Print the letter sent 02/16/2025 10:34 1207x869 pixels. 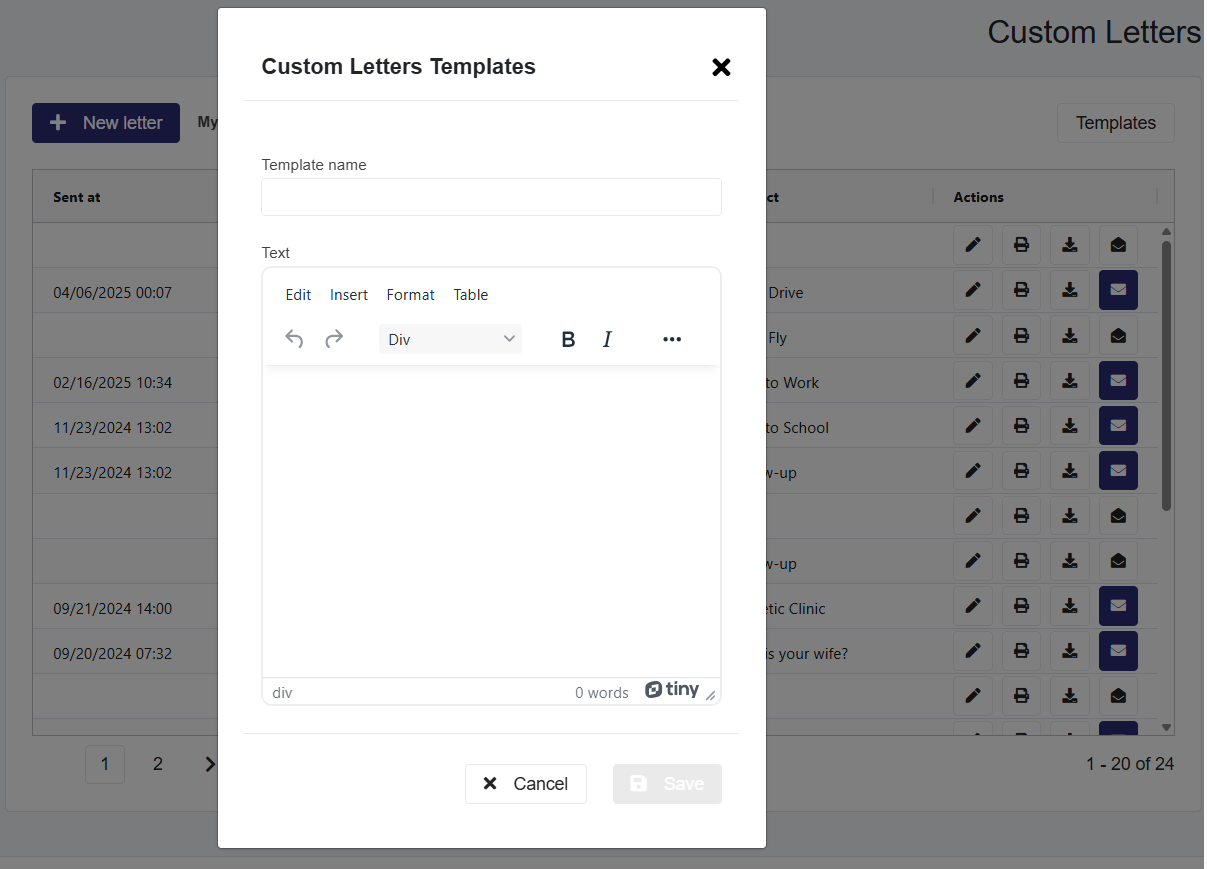1021,381
